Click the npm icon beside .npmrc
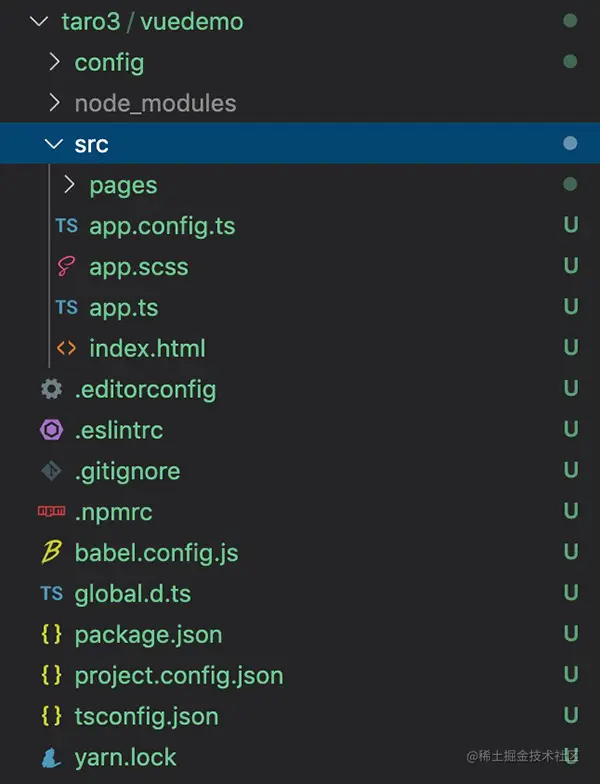The width and height of the screenshot is (600, 784). [51, 512]
